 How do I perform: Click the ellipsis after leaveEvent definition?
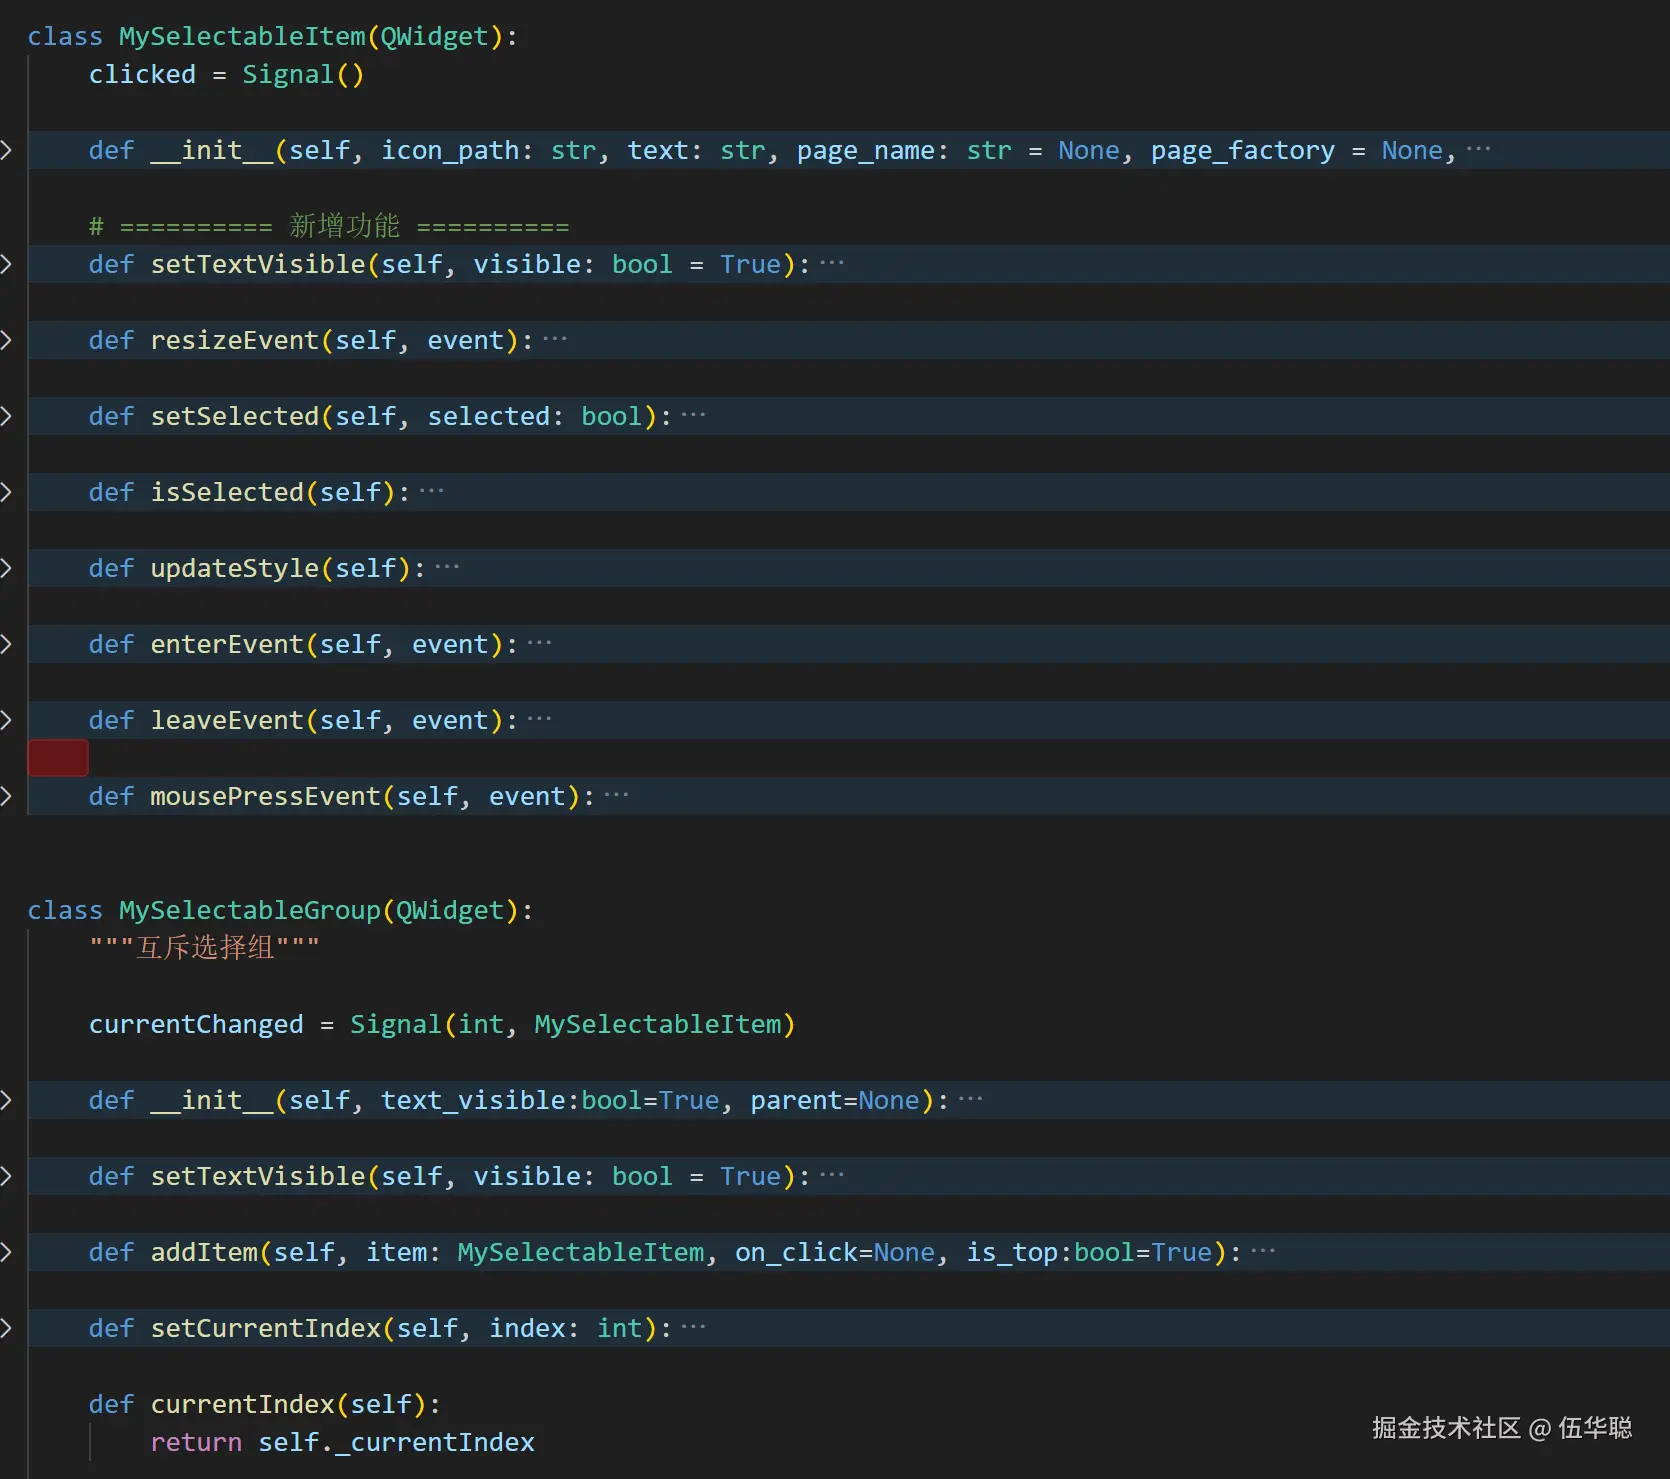[539, 720]
